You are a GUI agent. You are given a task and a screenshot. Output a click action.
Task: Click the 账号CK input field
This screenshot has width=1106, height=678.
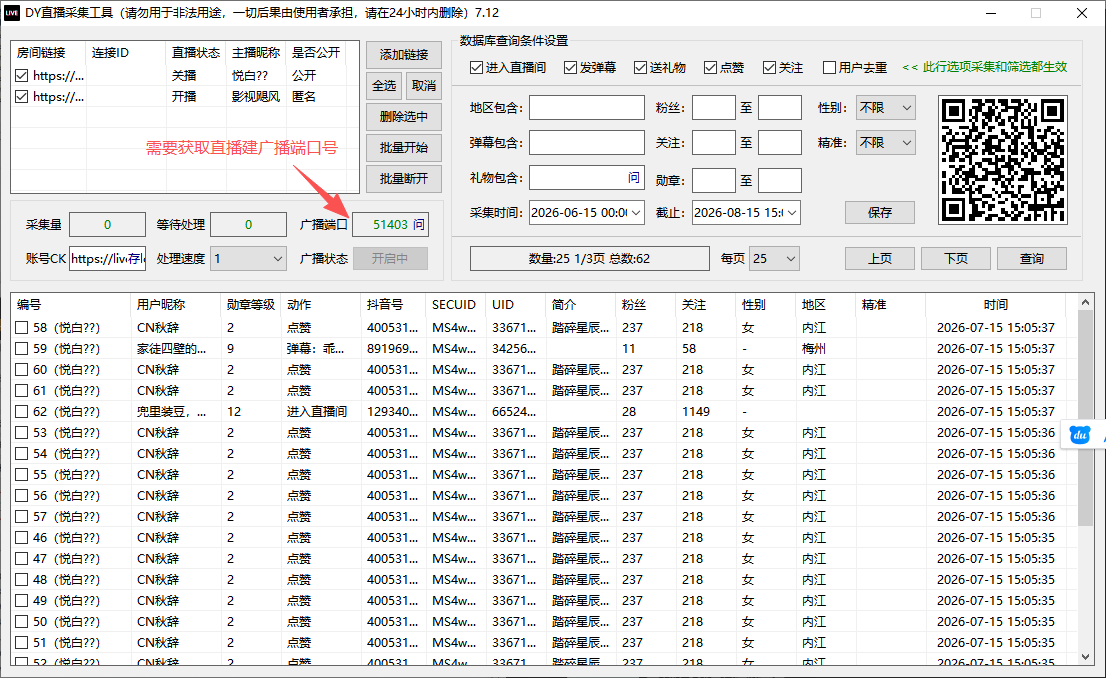(x=107, y=259)
